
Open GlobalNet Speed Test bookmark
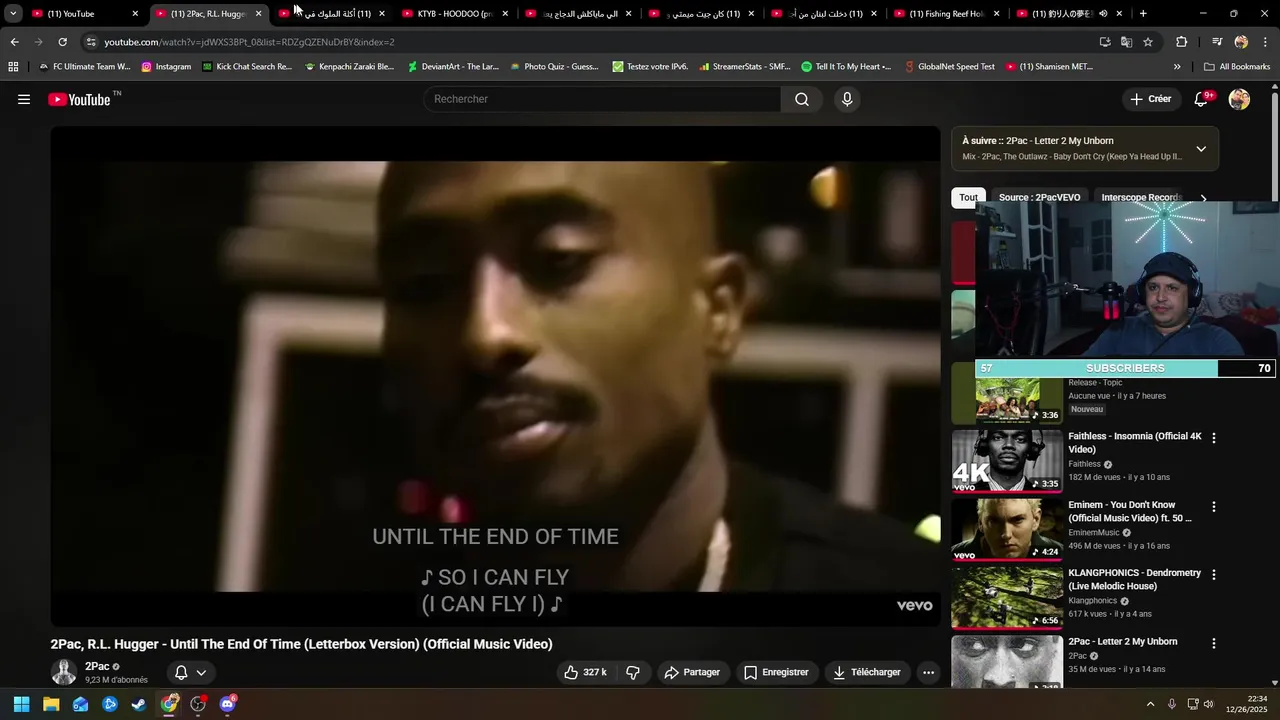click(949, 67)
